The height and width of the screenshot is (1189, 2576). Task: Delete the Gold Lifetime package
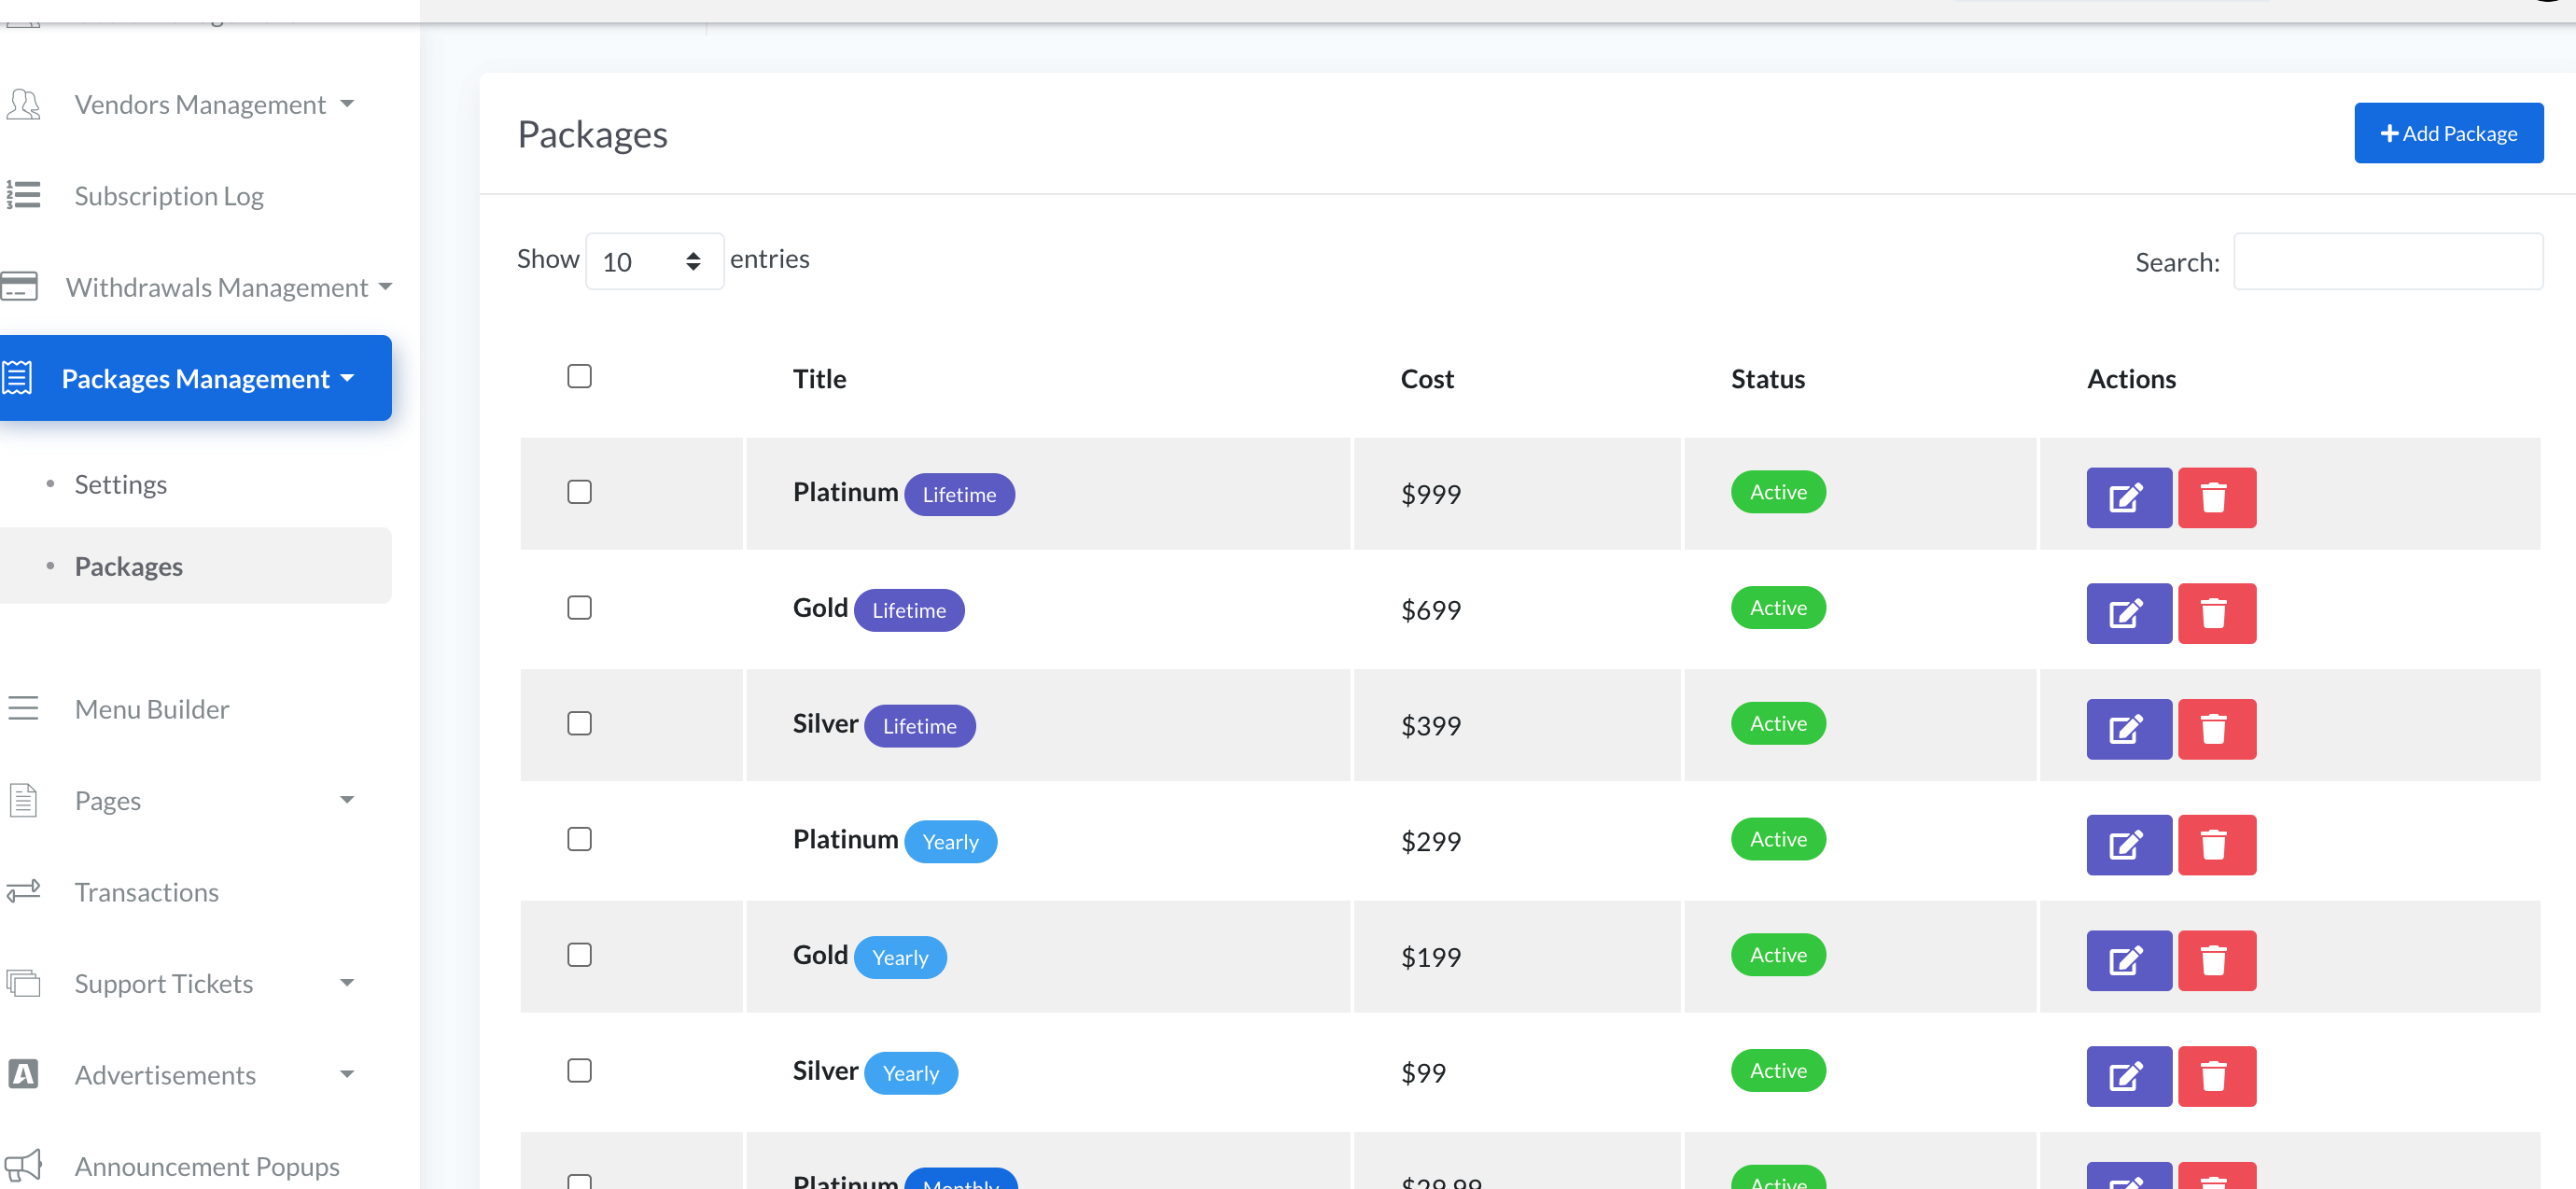coord(2216,613)
